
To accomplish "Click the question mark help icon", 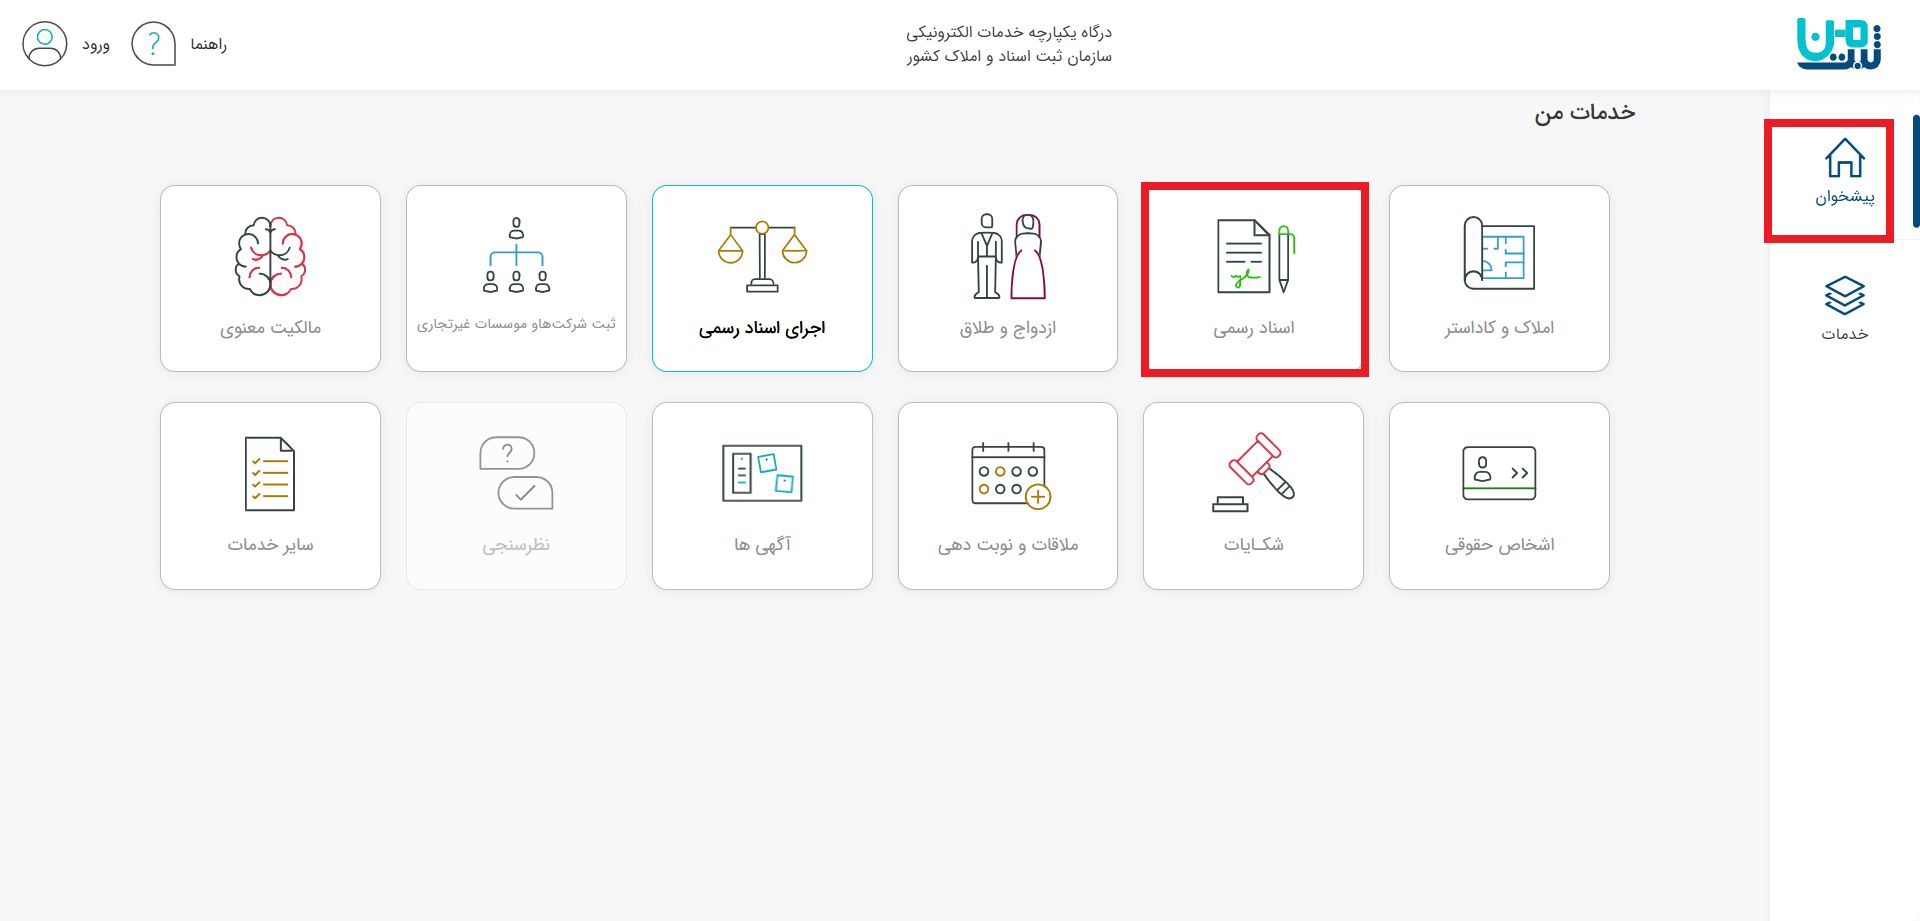I will [154, 45].
